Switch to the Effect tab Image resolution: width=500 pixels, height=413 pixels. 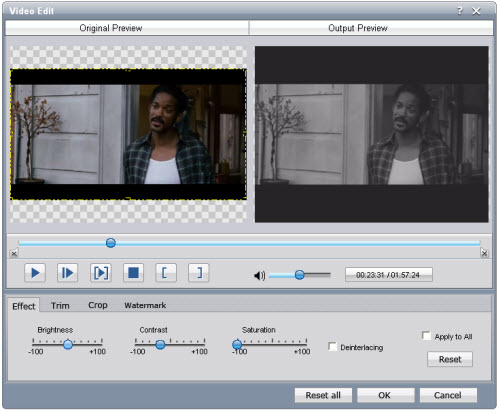click(23, 306)
